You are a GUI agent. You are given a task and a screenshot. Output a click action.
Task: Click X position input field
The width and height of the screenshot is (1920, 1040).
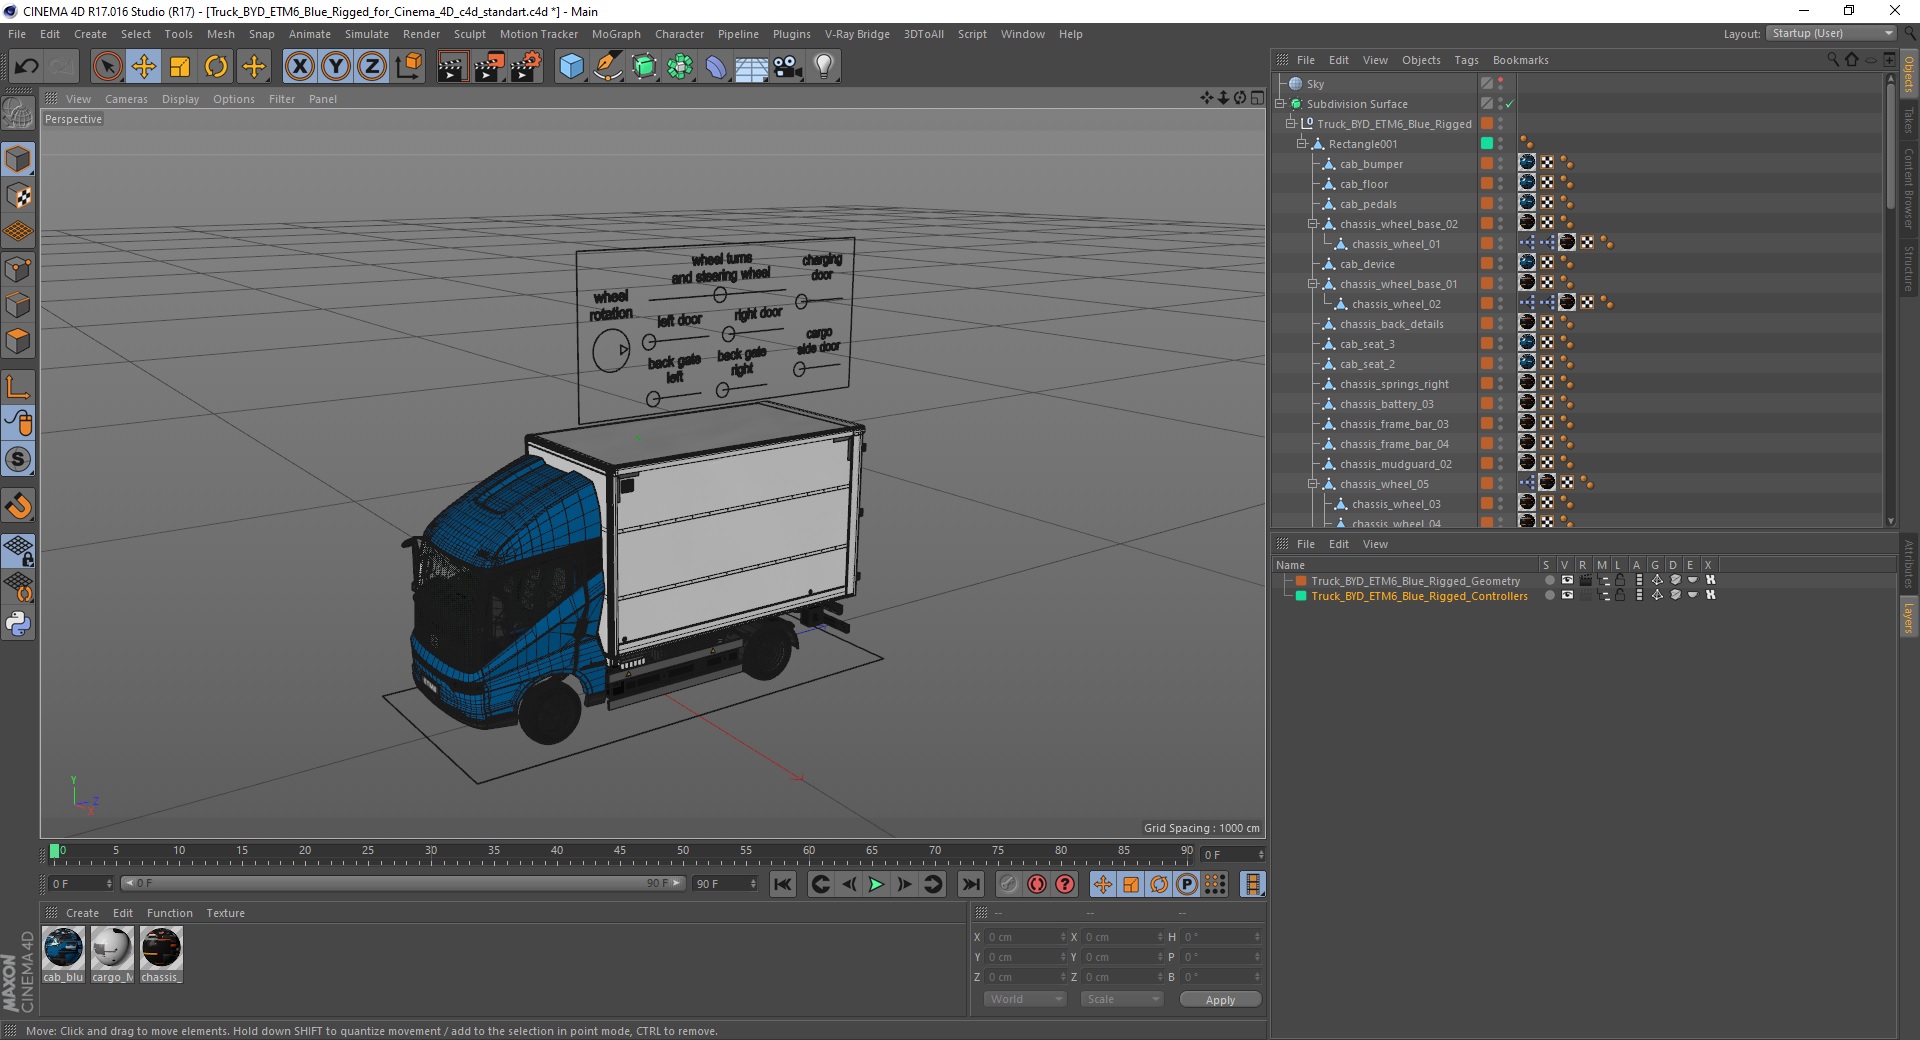(x=1025, y=937)
